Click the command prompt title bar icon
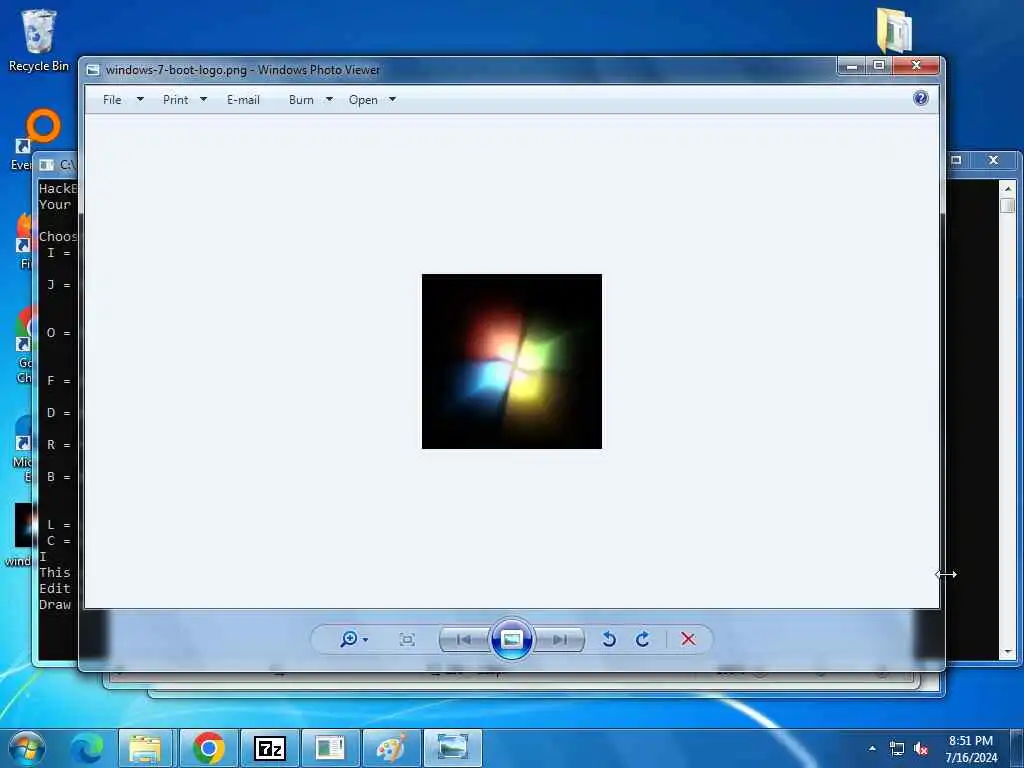Viewport: 1024px width, 768px height. point(46,165)
